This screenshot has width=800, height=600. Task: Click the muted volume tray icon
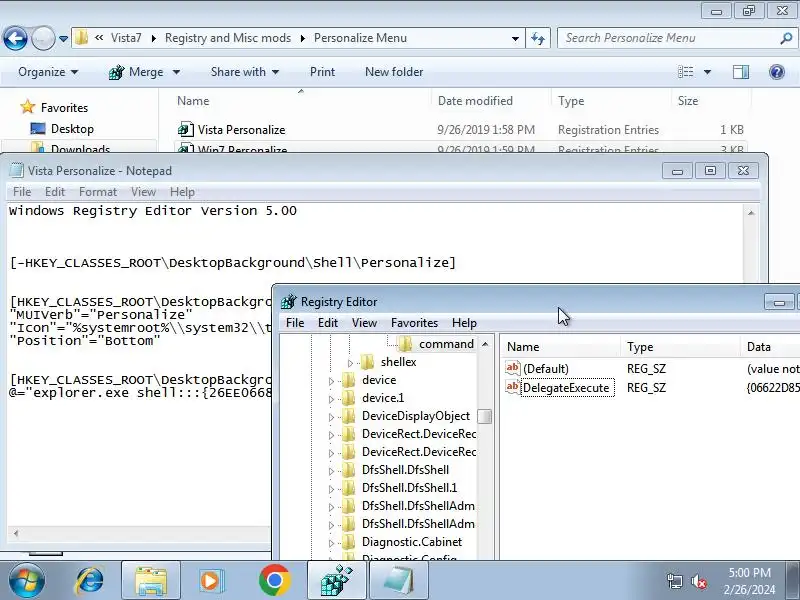(x=698, y=581)
